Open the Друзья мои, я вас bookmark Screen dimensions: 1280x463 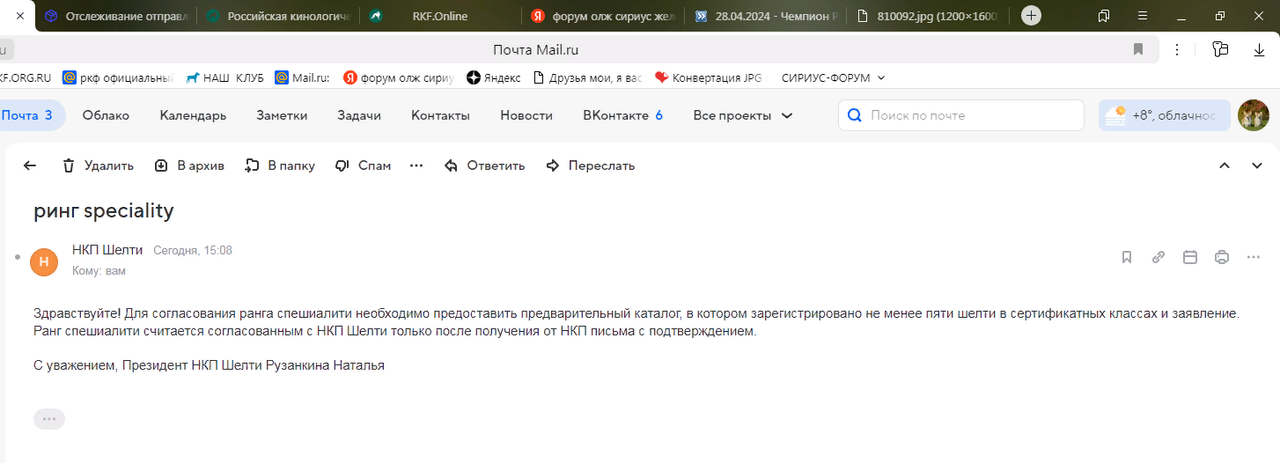click(x=587, y=78)
